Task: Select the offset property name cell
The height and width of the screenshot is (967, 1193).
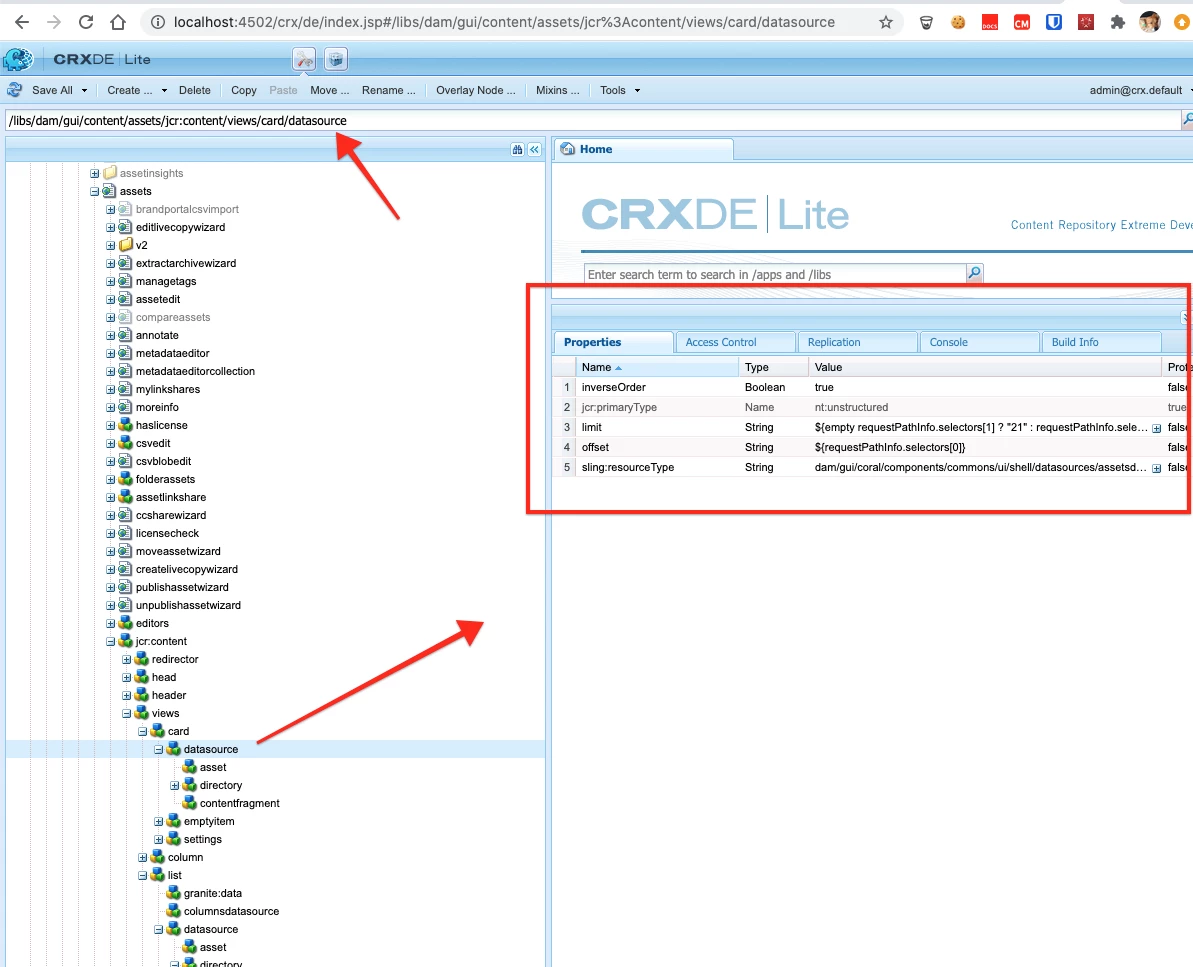Action: click(x=657, y=447)
